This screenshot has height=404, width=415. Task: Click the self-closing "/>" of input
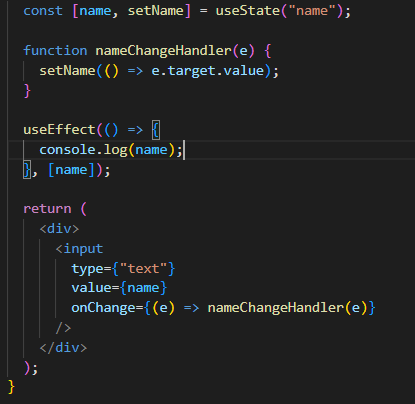(63, 328)
